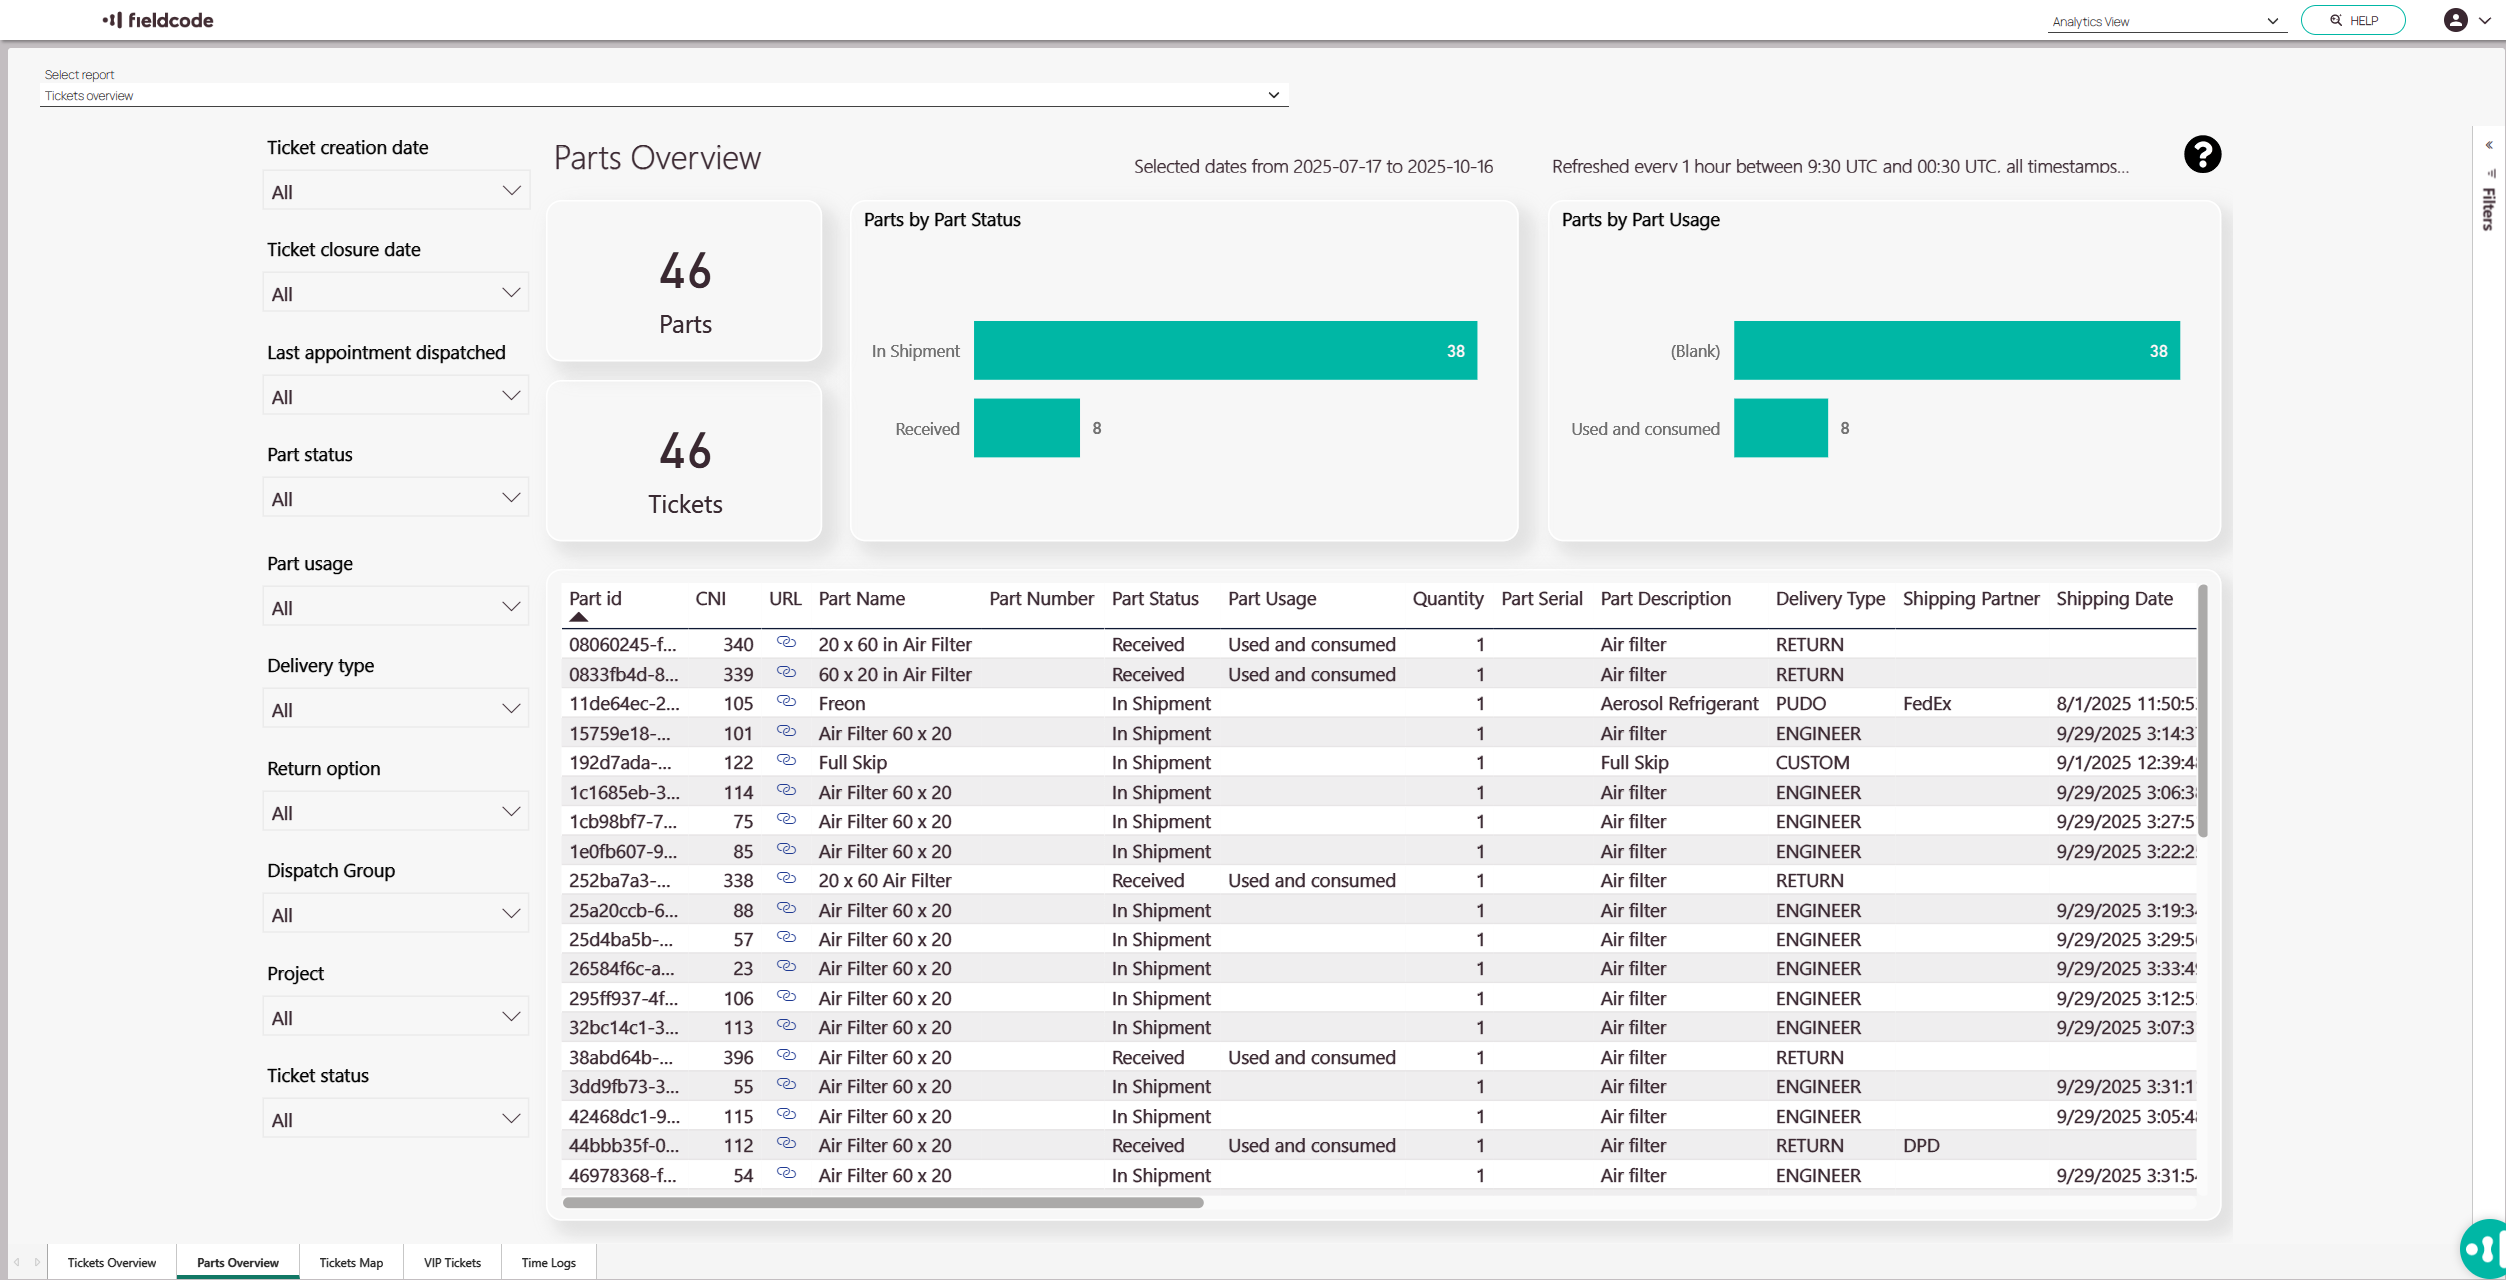
Task: Open the Time Logs tab
Action: click(548, 1262)
